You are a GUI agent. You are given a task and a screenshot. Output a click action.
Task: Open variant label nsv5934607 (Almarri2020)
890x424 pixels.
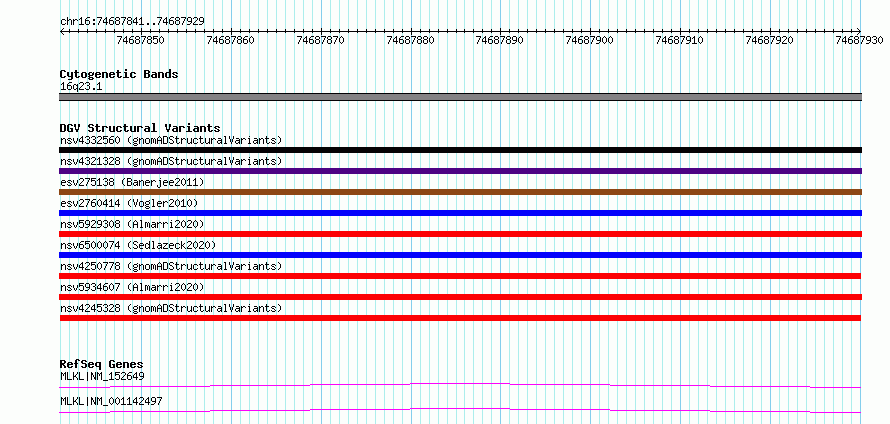pyautogui.click(x=132, y=287)
